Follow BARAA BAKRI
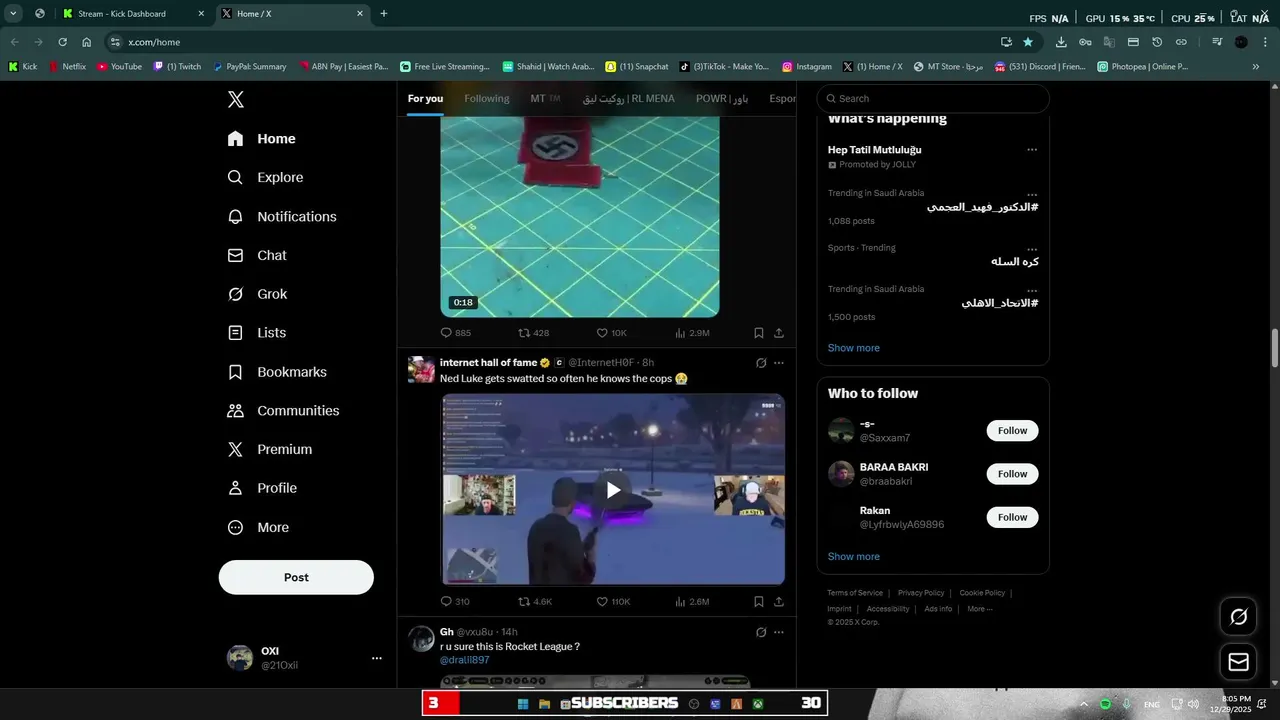The image size is (1280, 720). 1012,474
